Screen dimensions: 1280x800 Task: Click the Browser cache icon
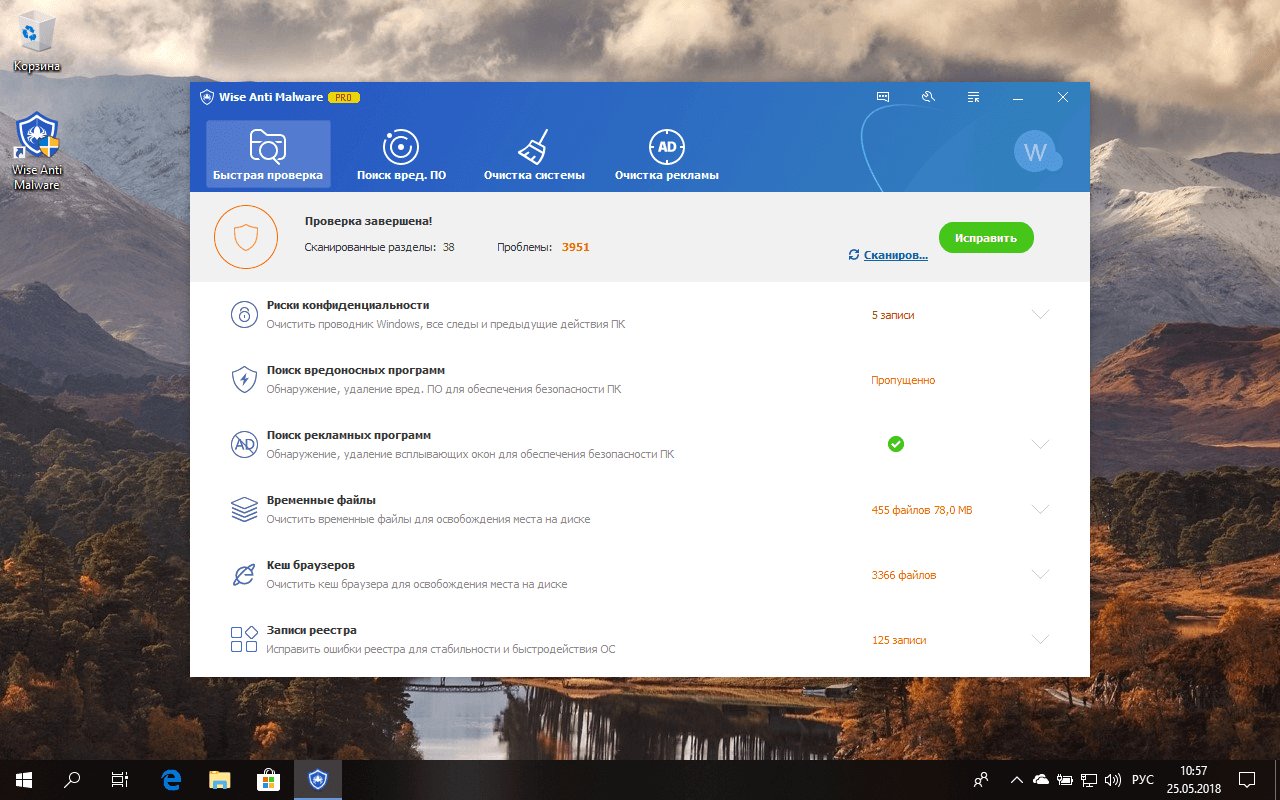pos(244,574)
